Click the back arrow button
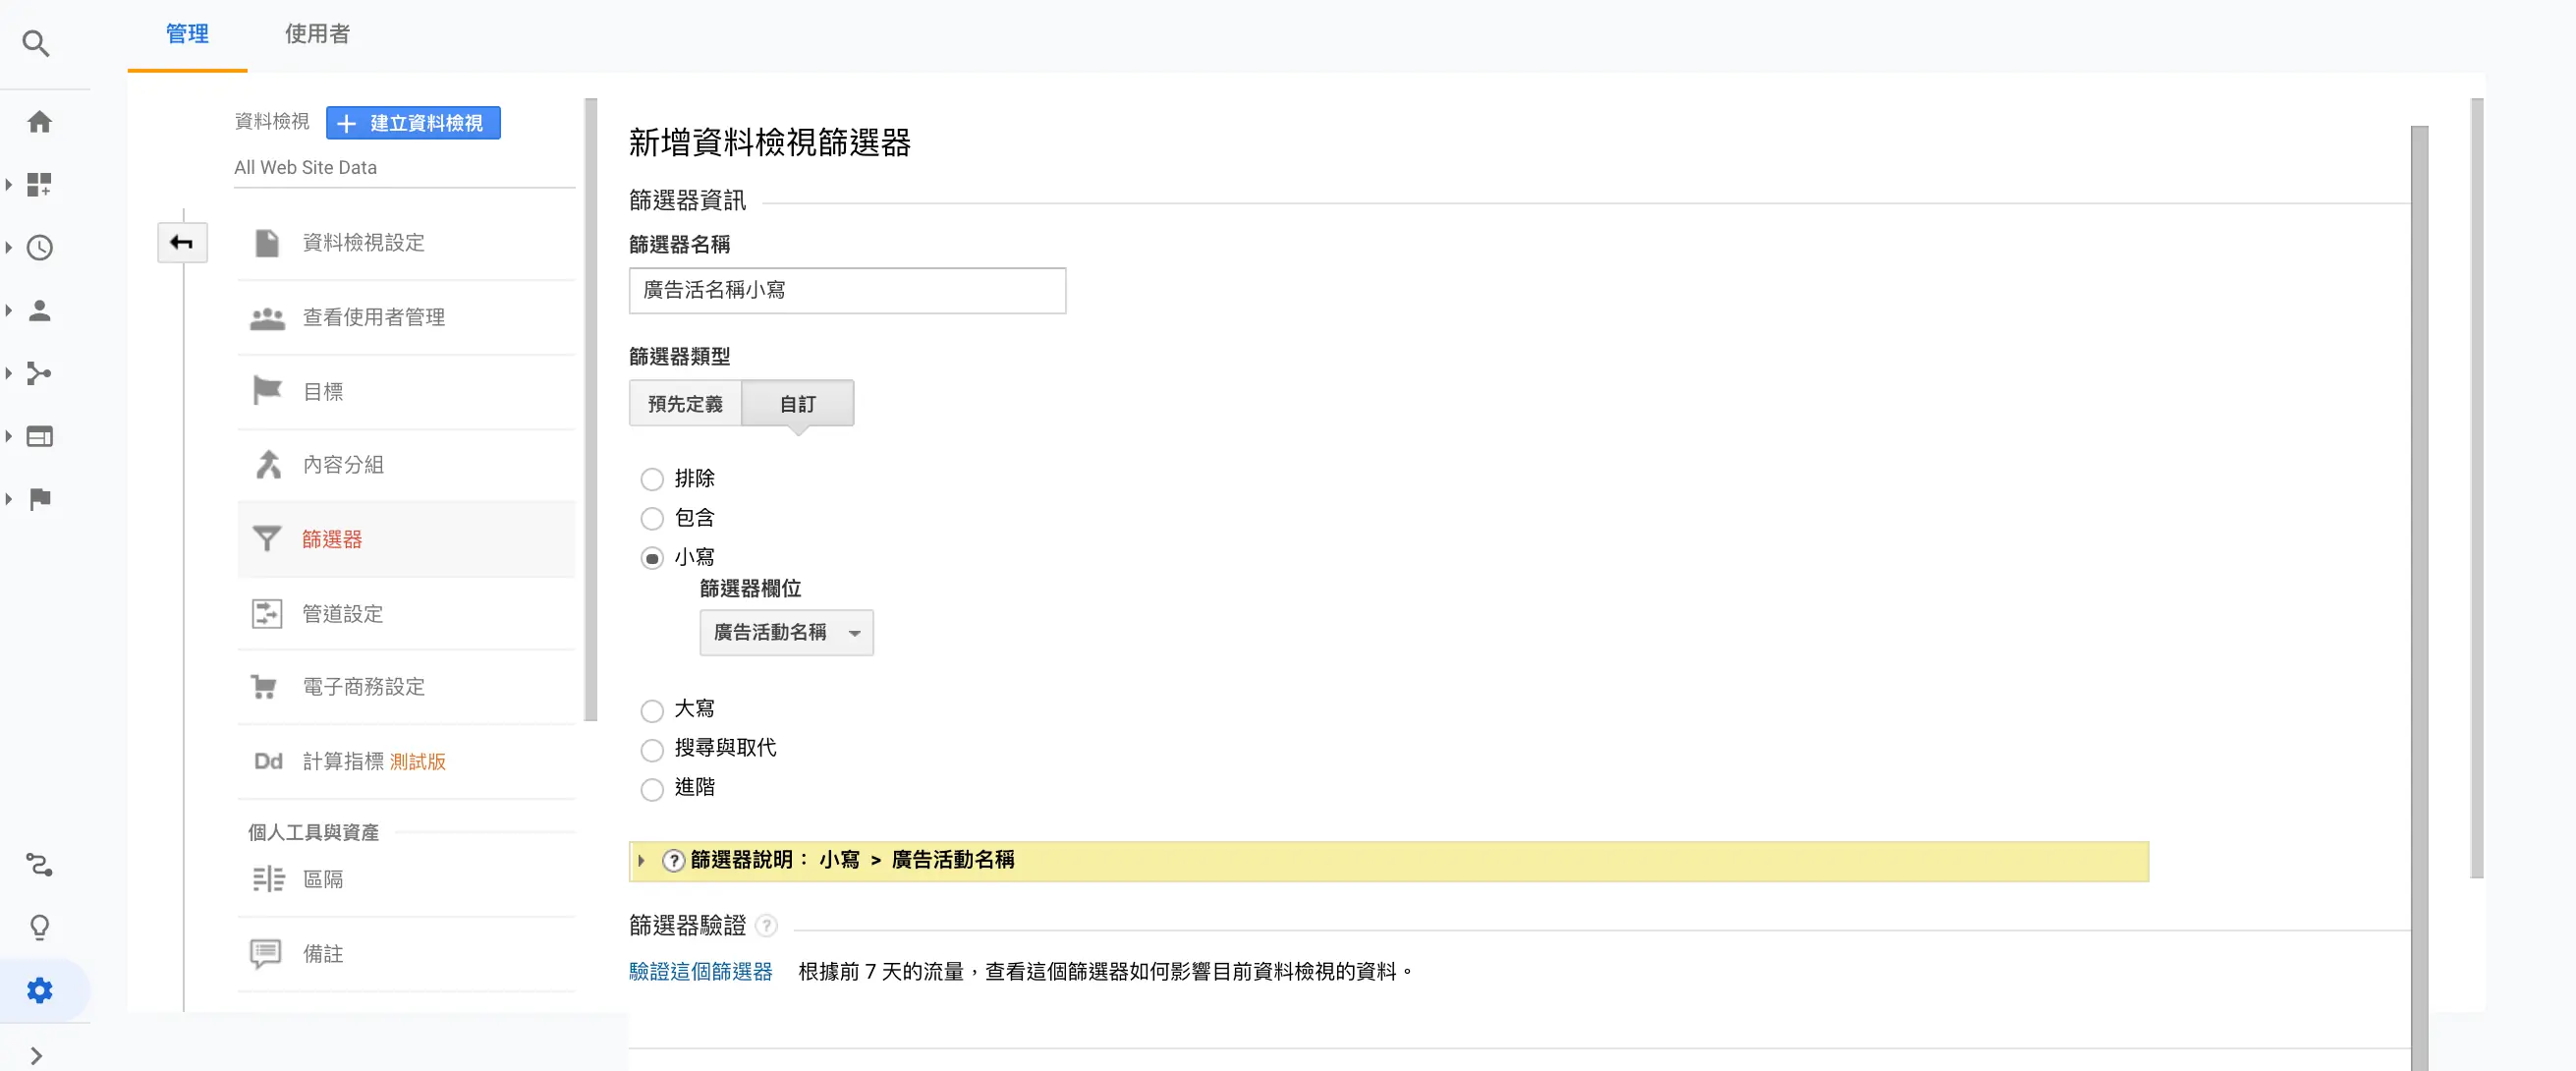Image resolution: width=2576 pixels, height=1071 pixels. click(182, 242)
